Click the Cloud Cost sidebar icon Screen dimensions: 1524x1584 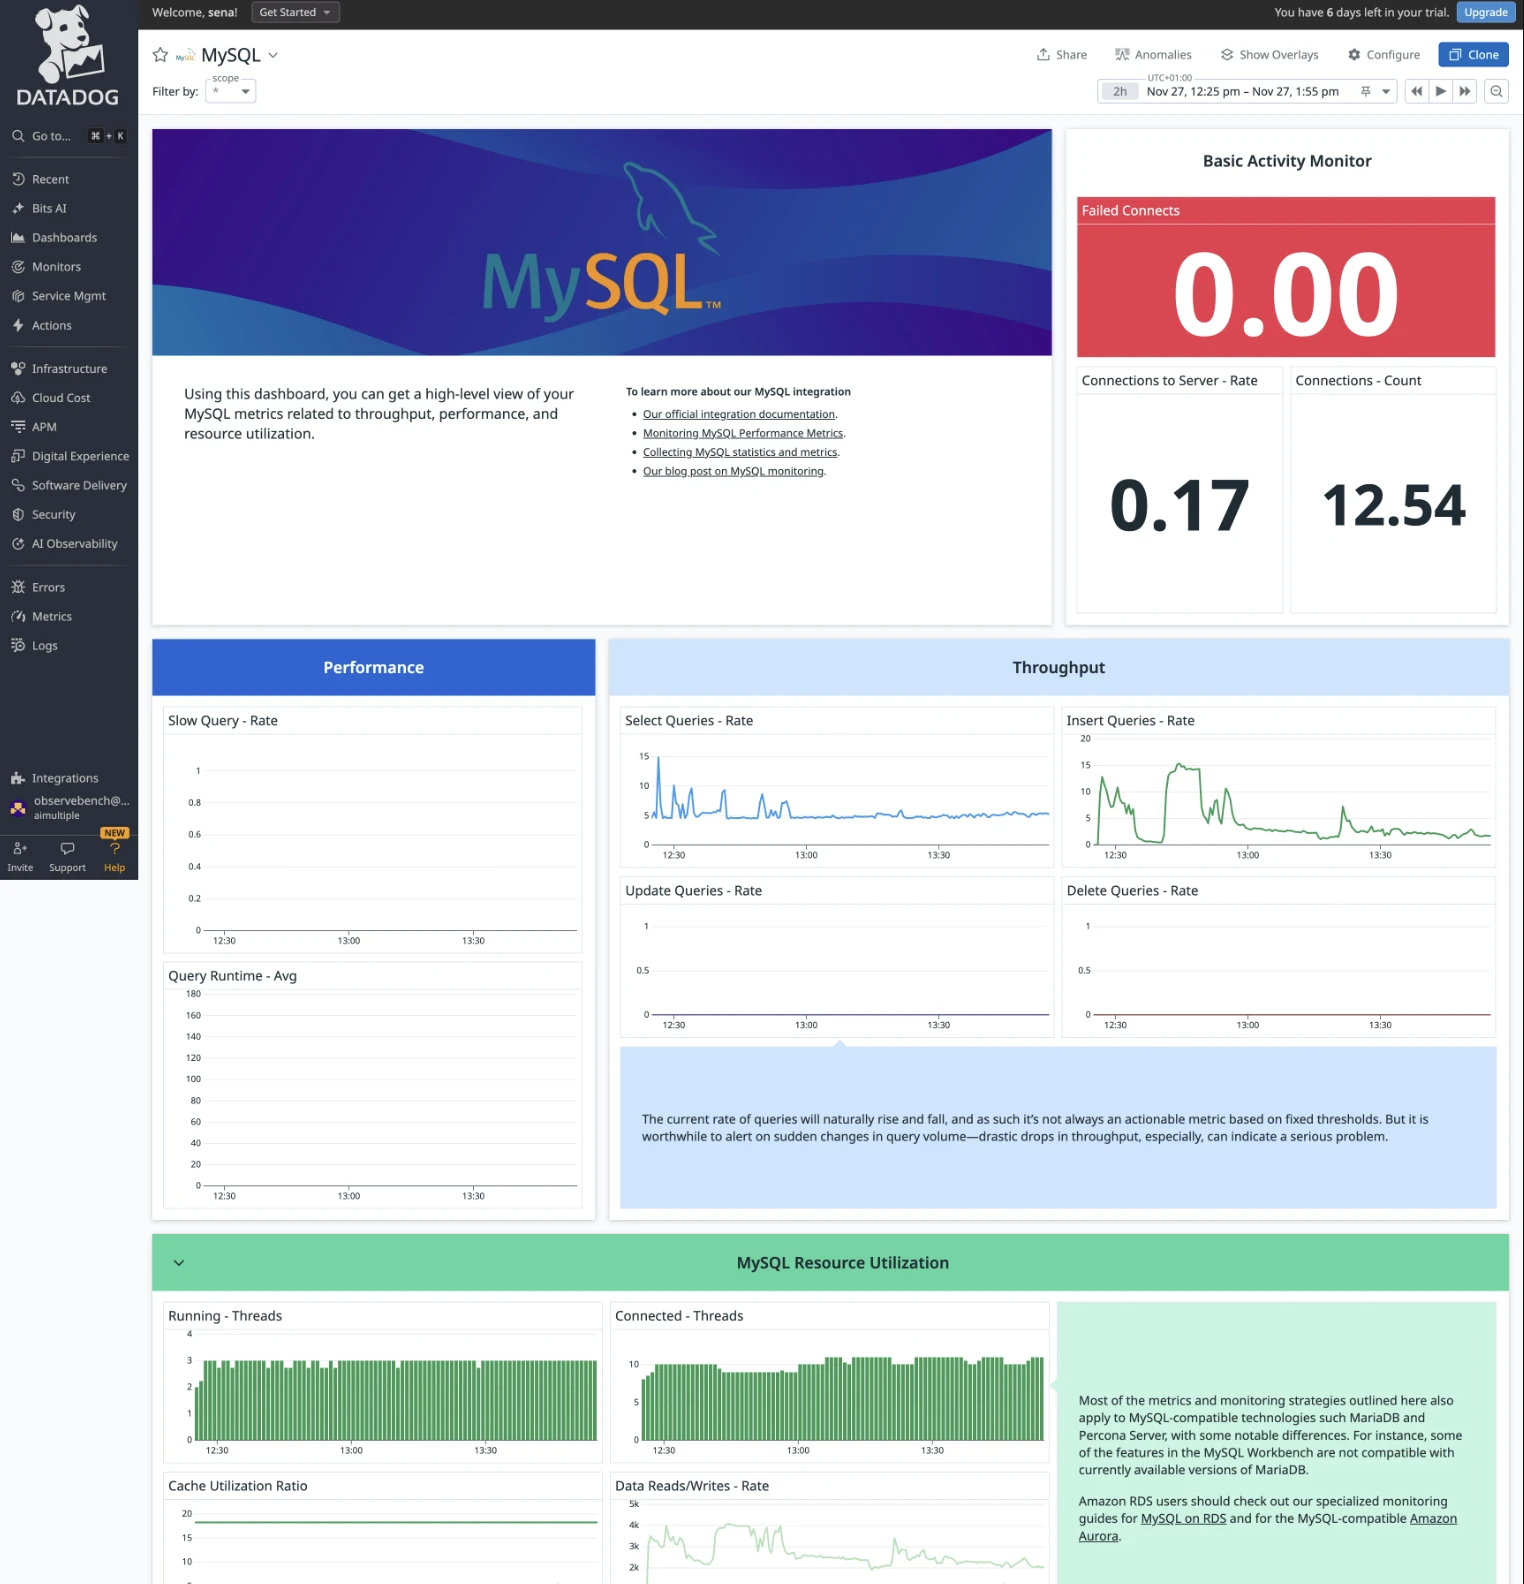click(18, 397)
